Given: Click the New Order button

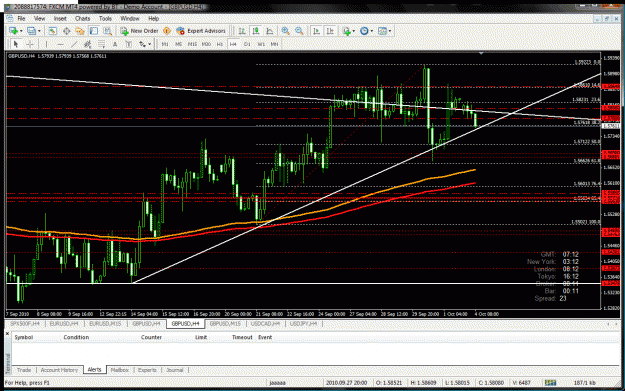Looking at the screenshot, I should coord(140,31).
